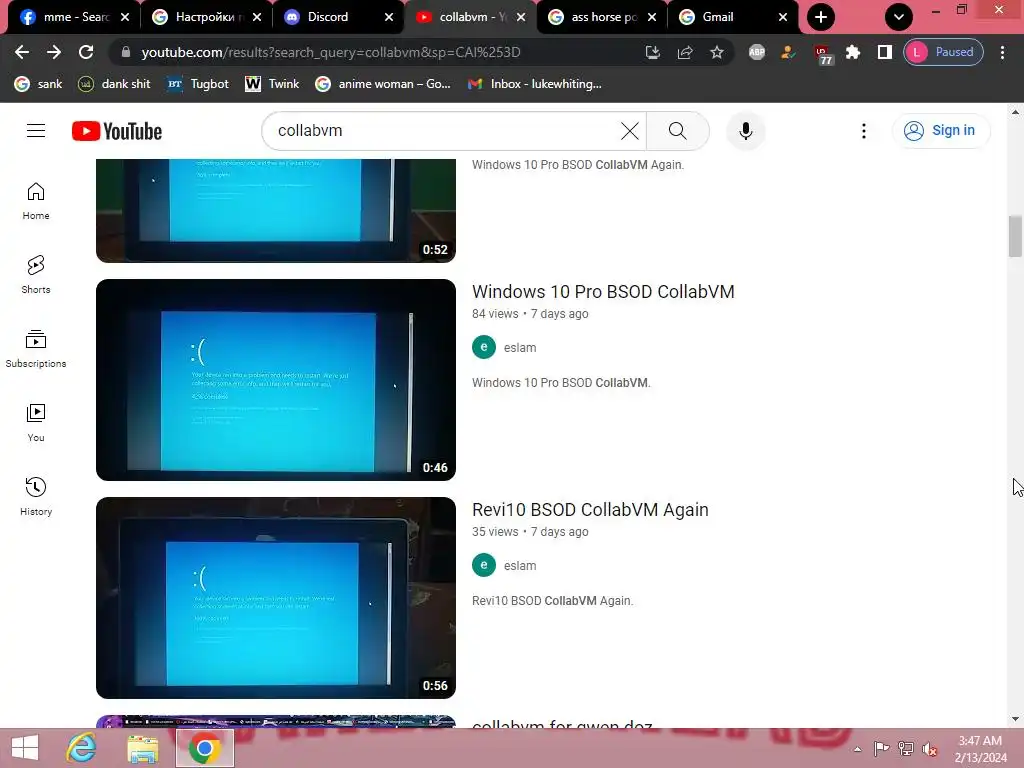
Task: Open the 0:52 BSOD video thumbnail
Action: pos(276,210)
